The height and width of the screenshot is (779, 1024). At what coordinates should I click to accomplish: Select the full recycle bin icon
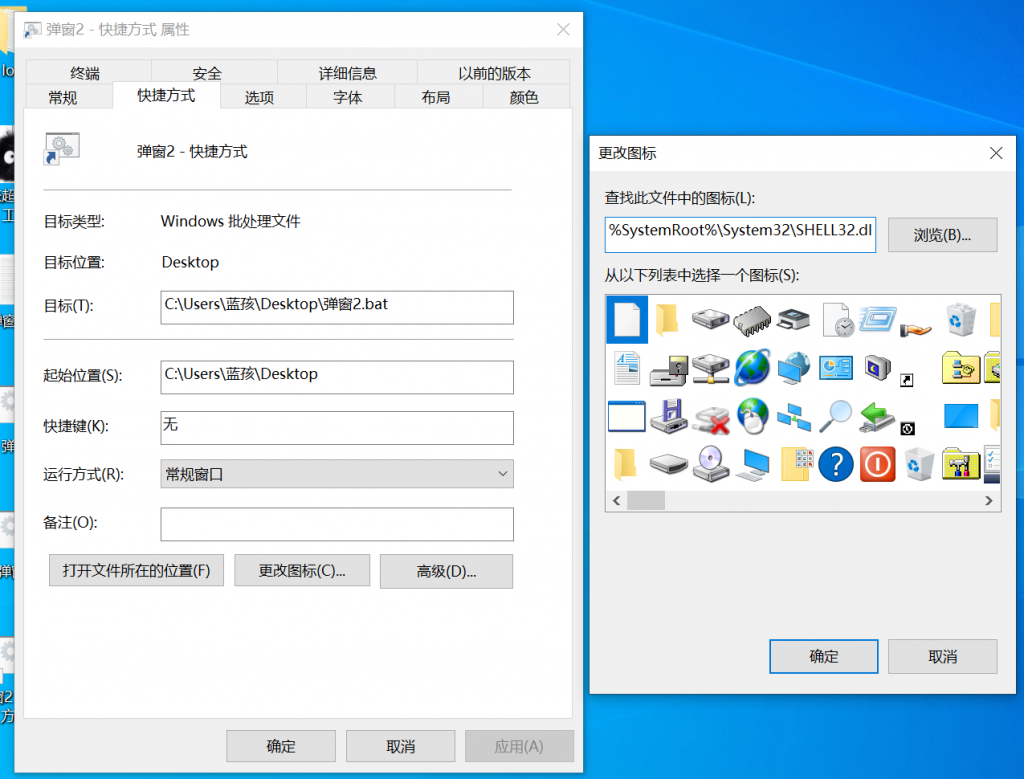coord(961,319)
